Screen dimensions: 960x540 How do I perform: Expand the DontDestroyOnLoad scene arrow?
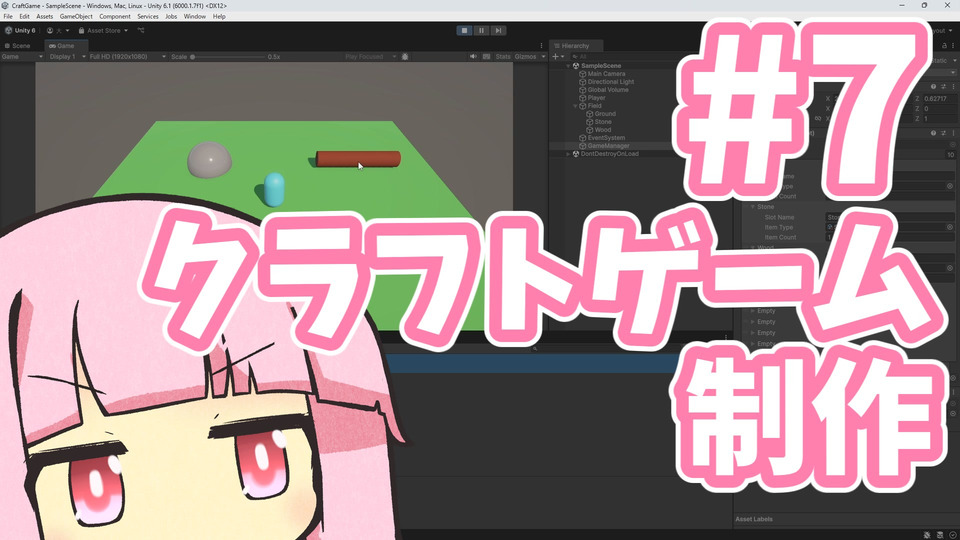568,154
